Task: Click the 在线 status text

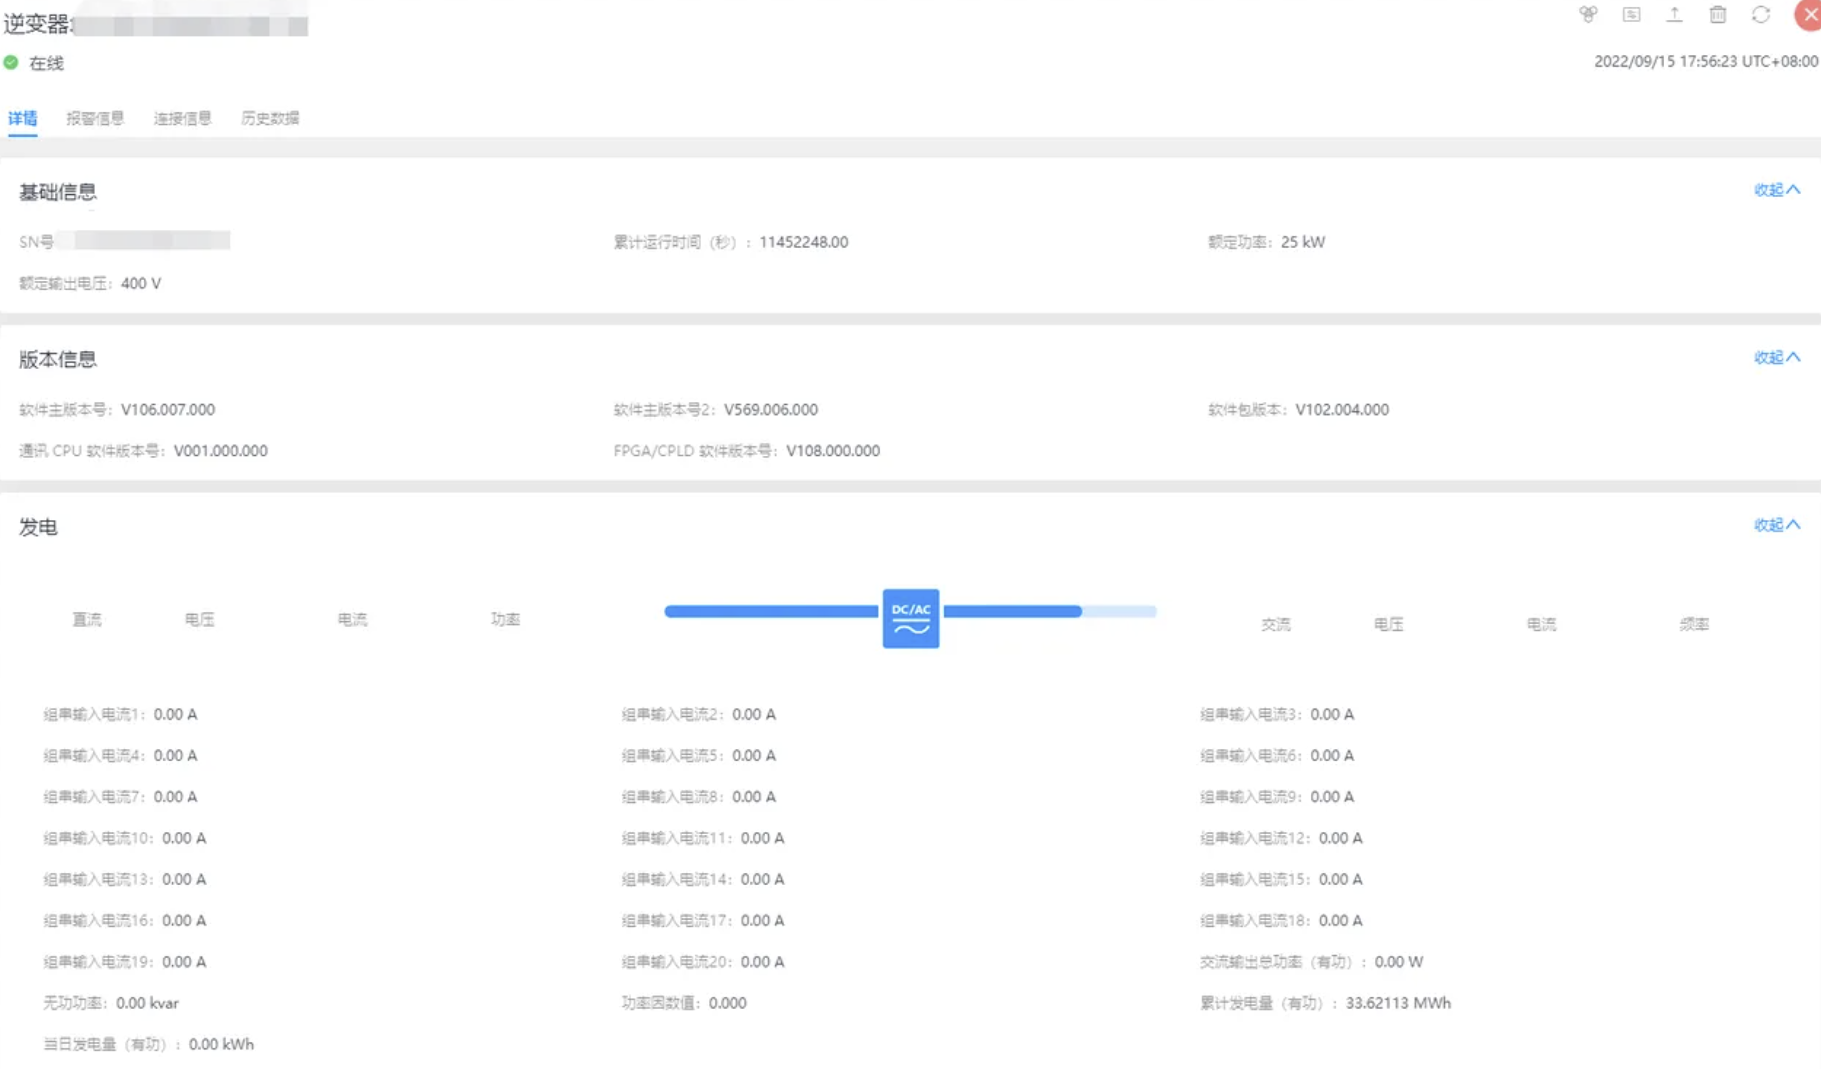Action: point(46,63)
